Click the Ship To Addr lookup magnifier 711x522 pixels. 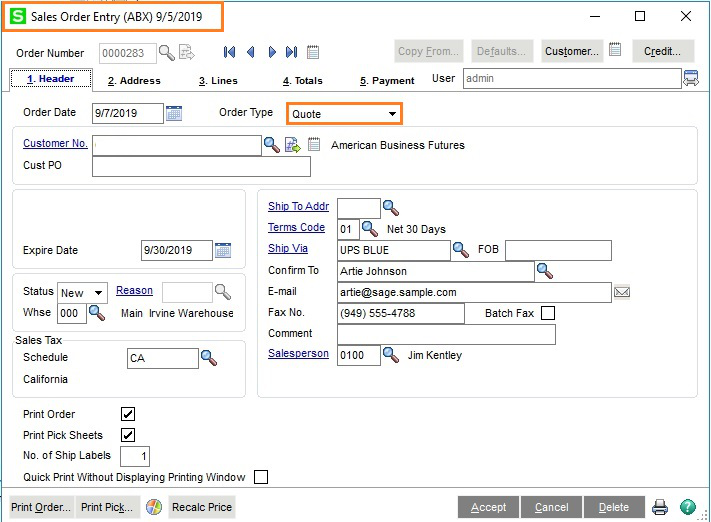(390, 208)
